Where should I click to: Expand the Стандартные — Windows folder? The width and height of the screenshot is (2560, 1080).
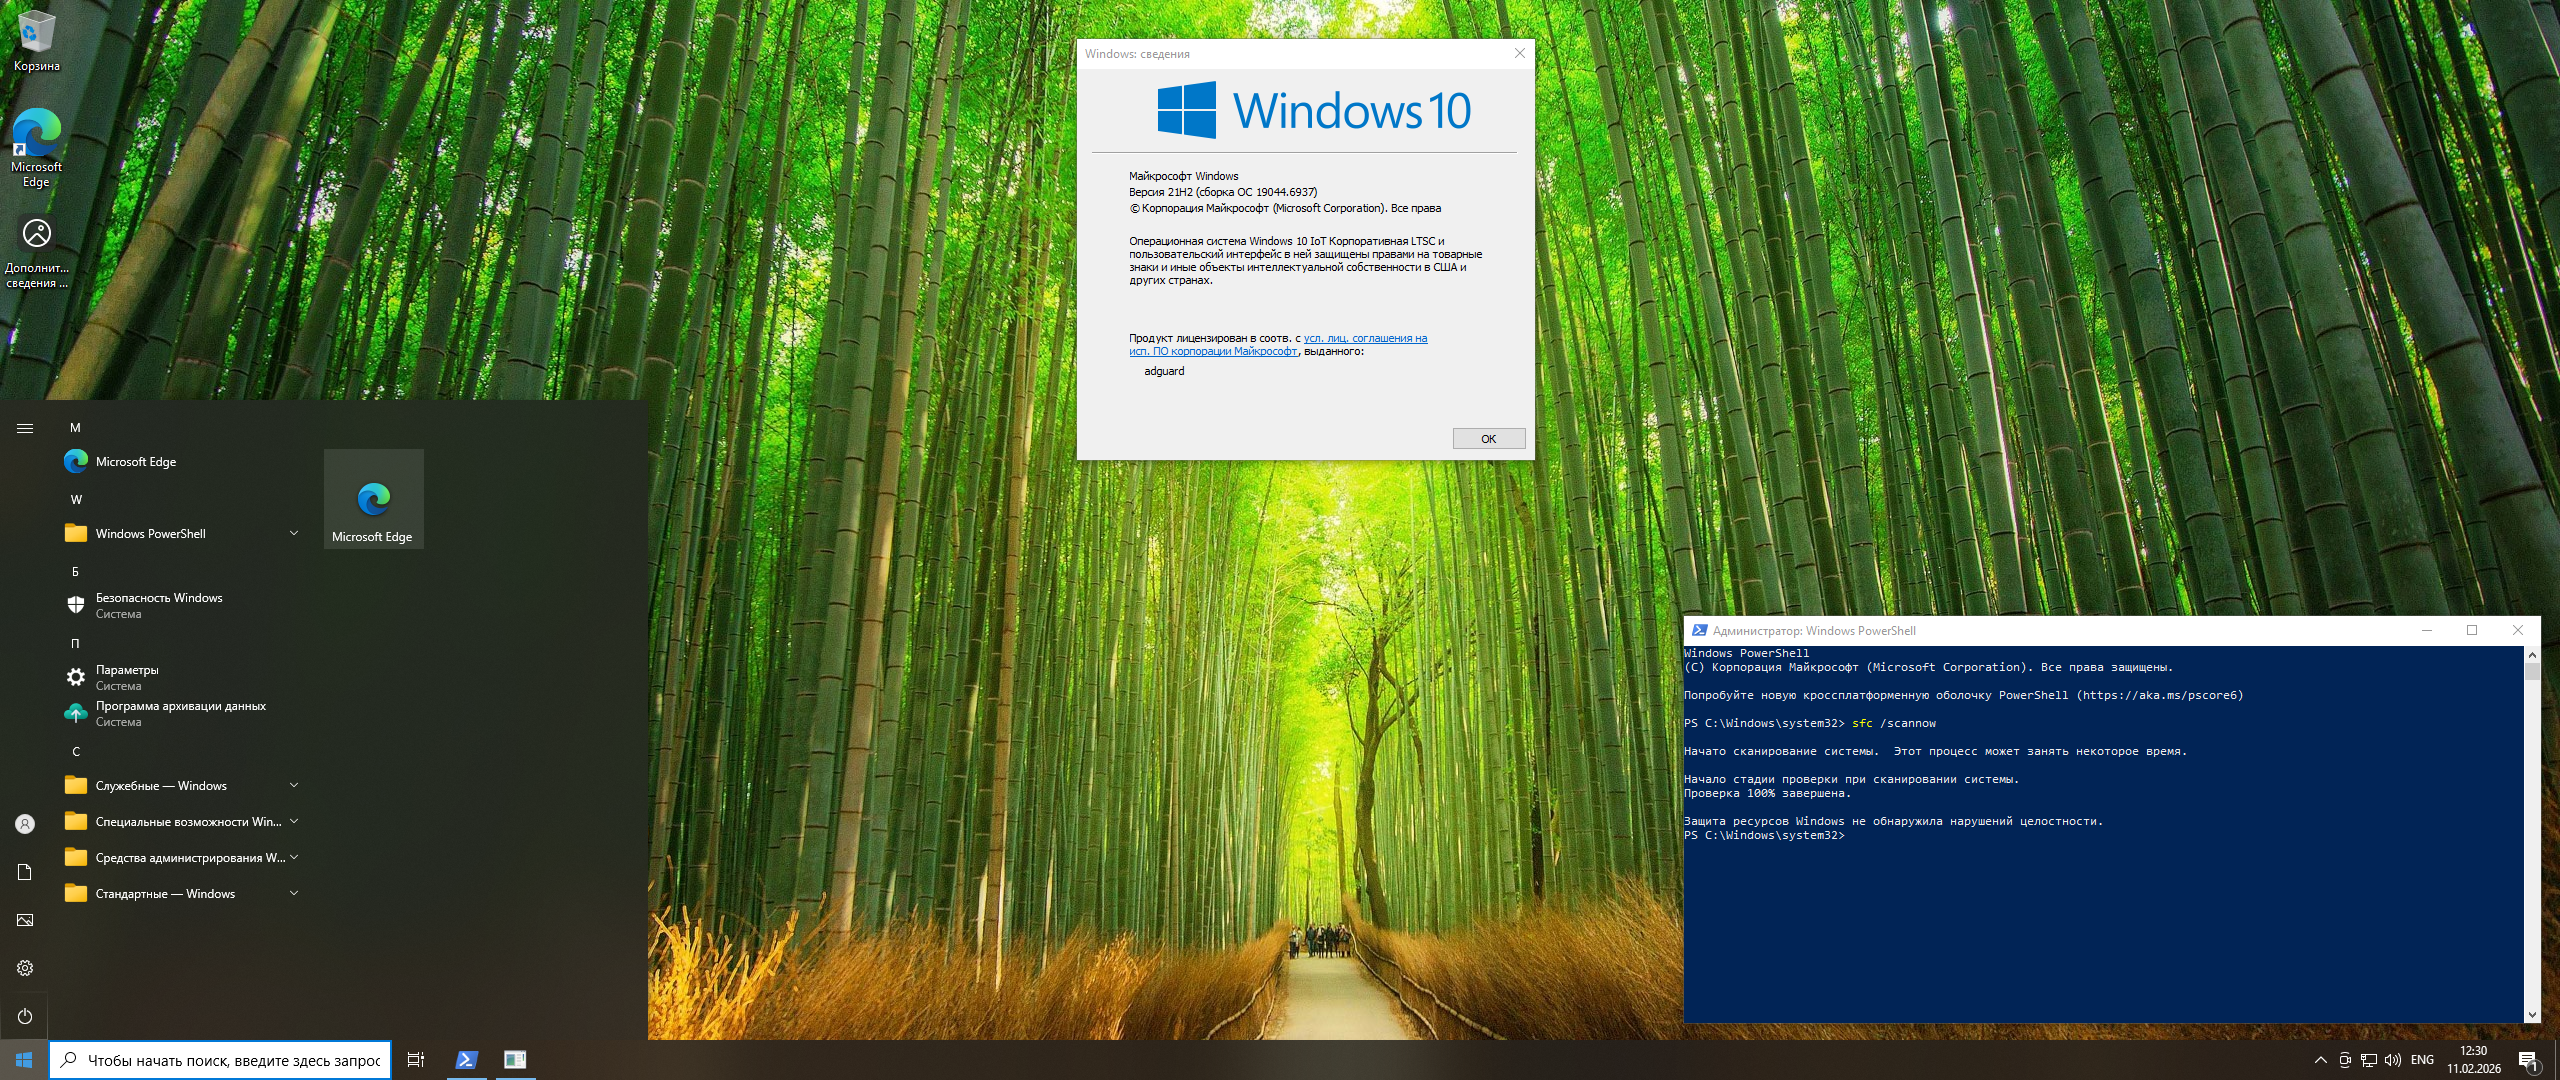(x=181, y=894)
